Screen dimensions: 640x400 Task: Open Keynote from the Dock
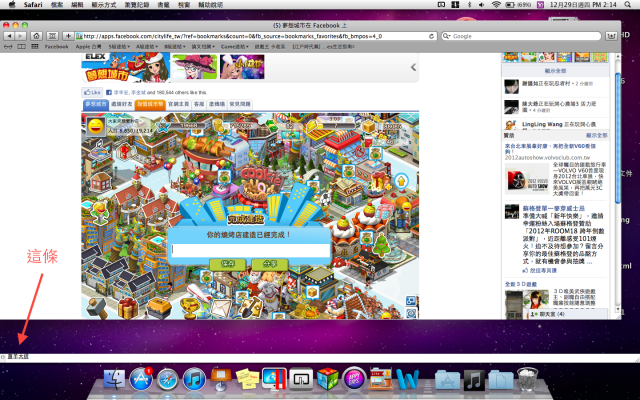(221, 378)
